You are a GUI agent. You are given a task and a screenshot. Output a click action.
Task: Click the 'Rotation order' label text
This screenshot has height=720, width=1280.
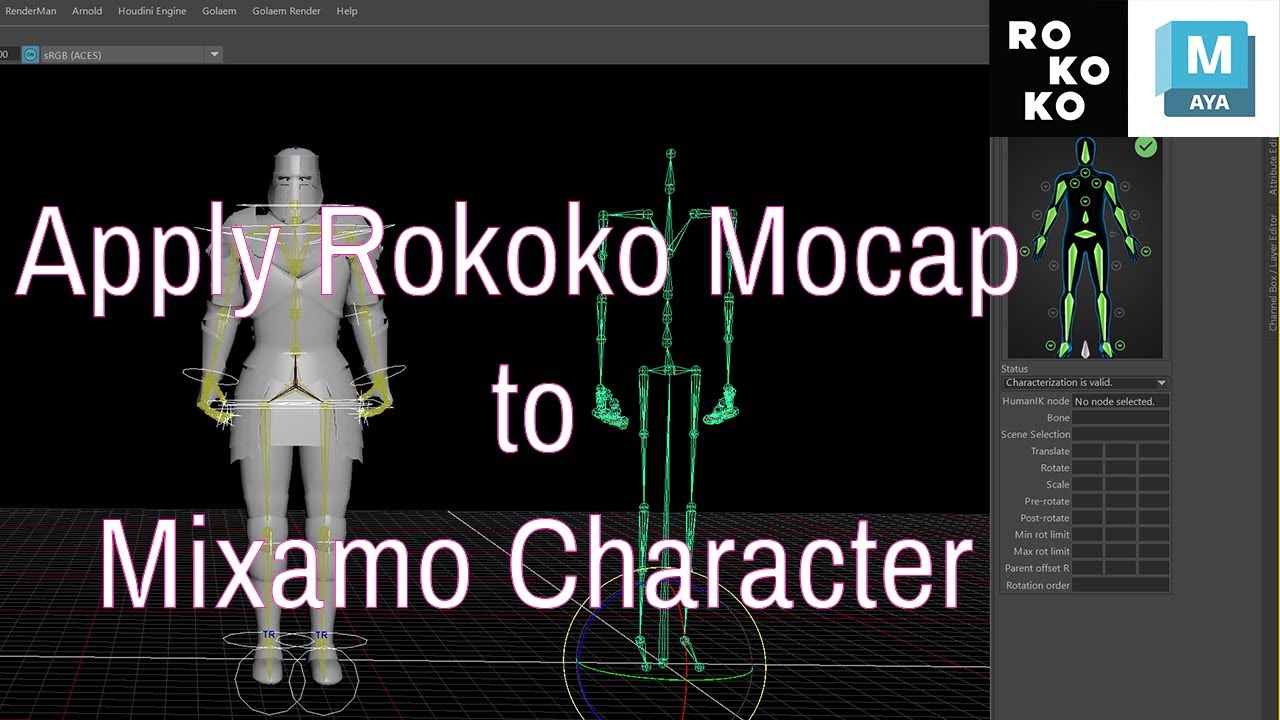coord(1038,585)
